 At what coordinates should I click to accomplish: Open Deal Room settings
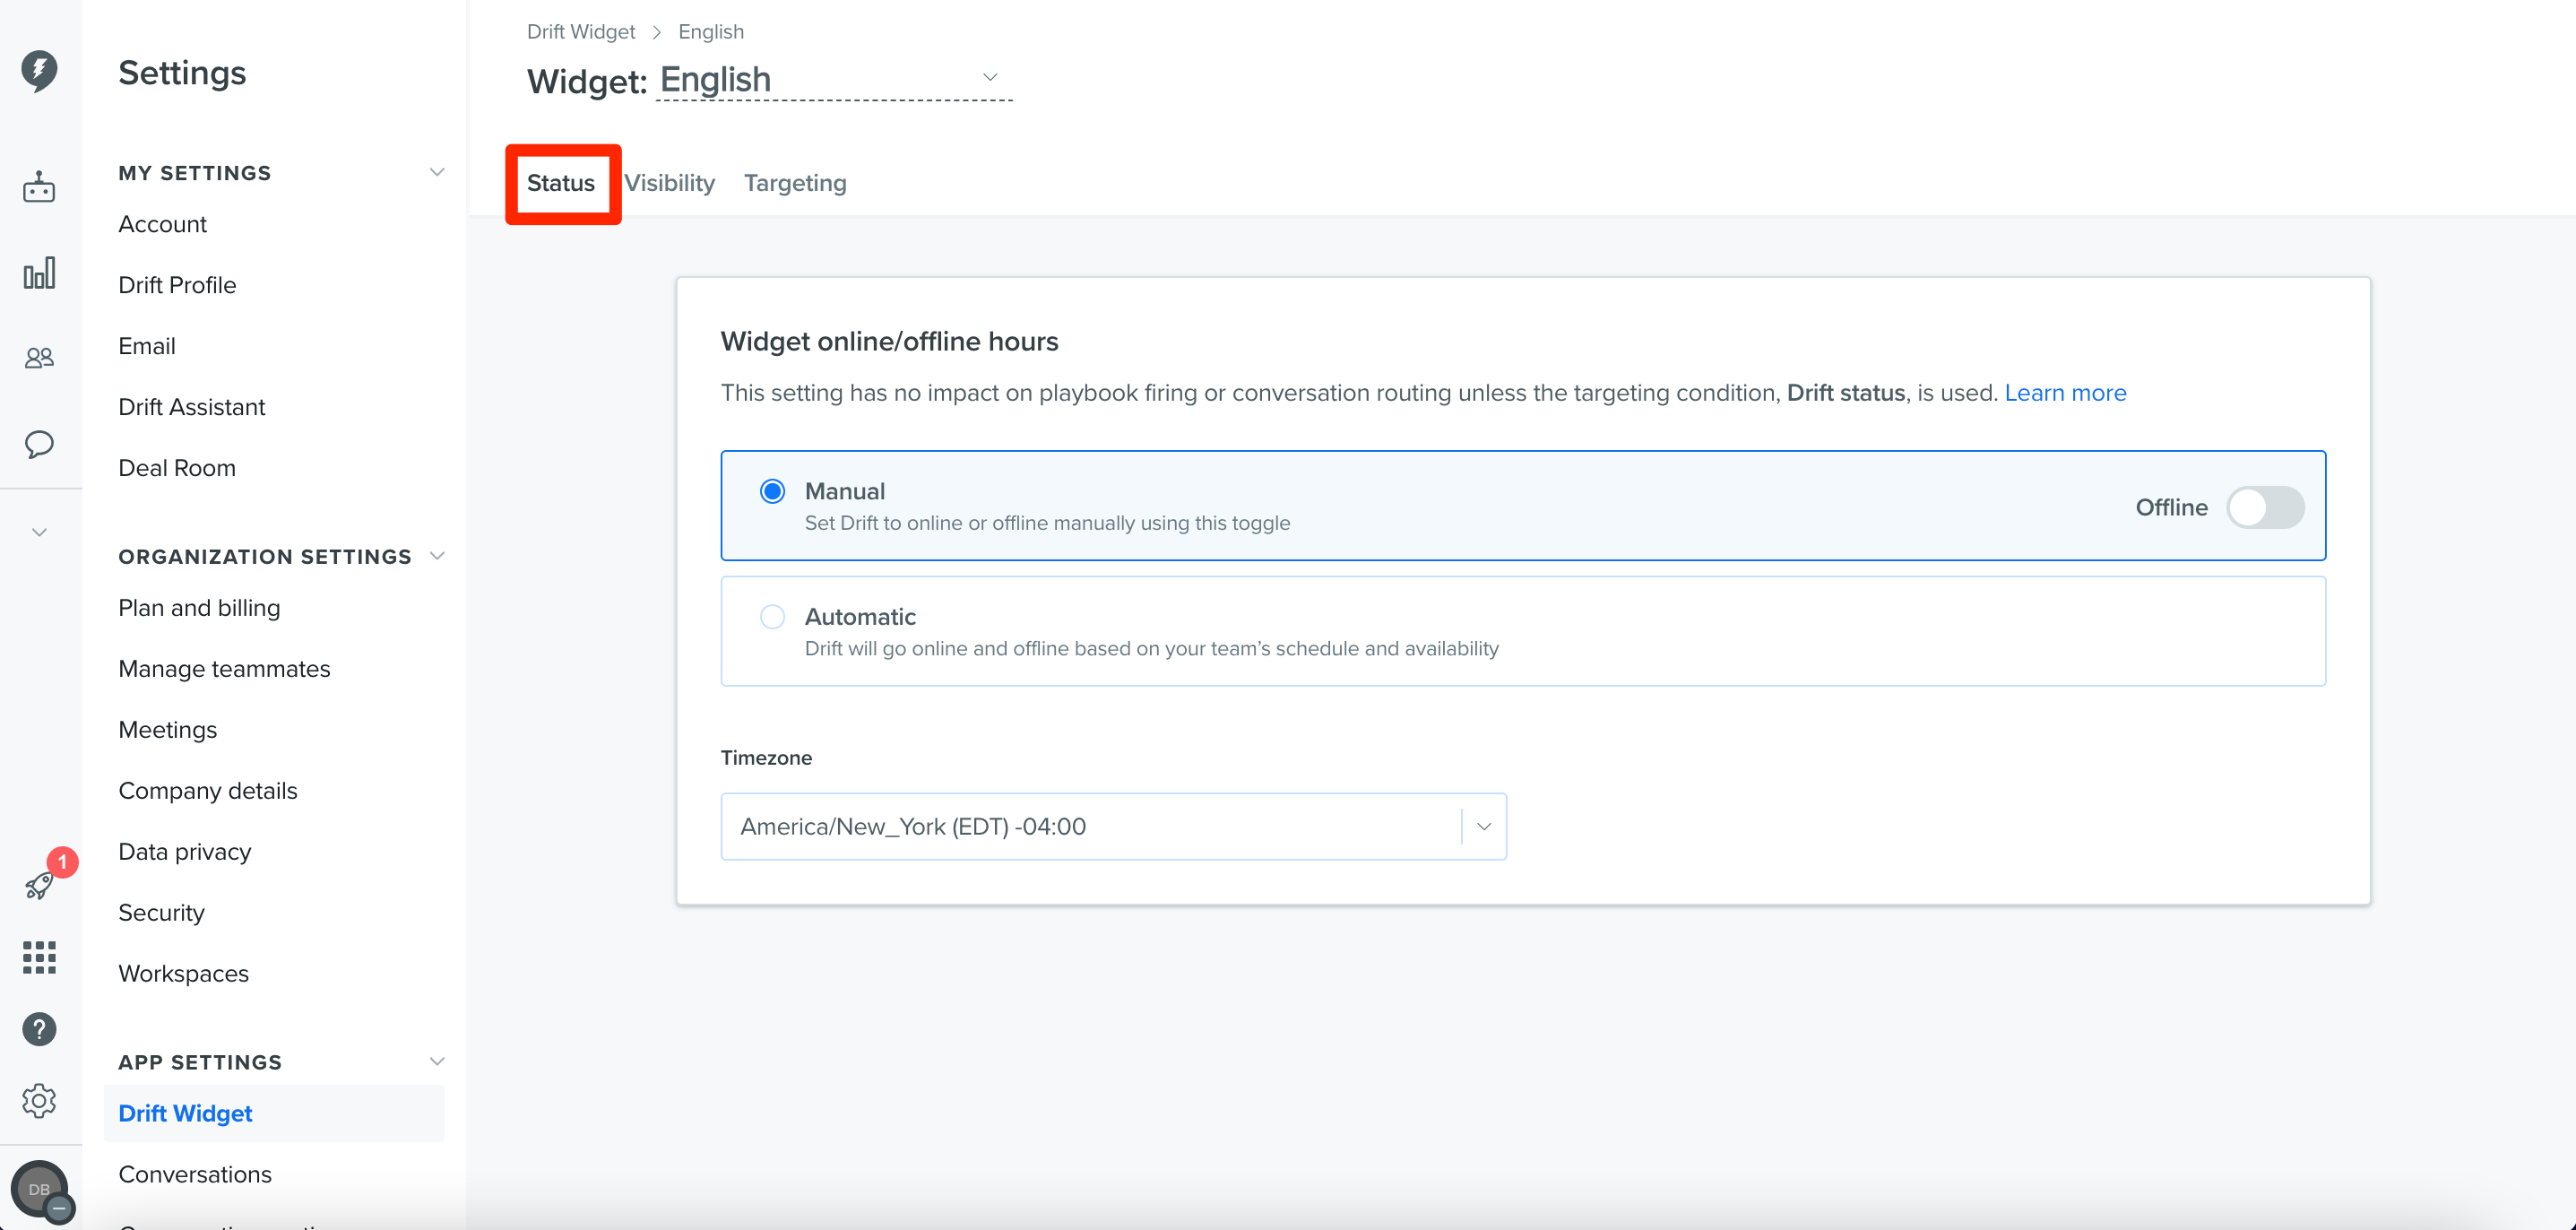point(177,468)
